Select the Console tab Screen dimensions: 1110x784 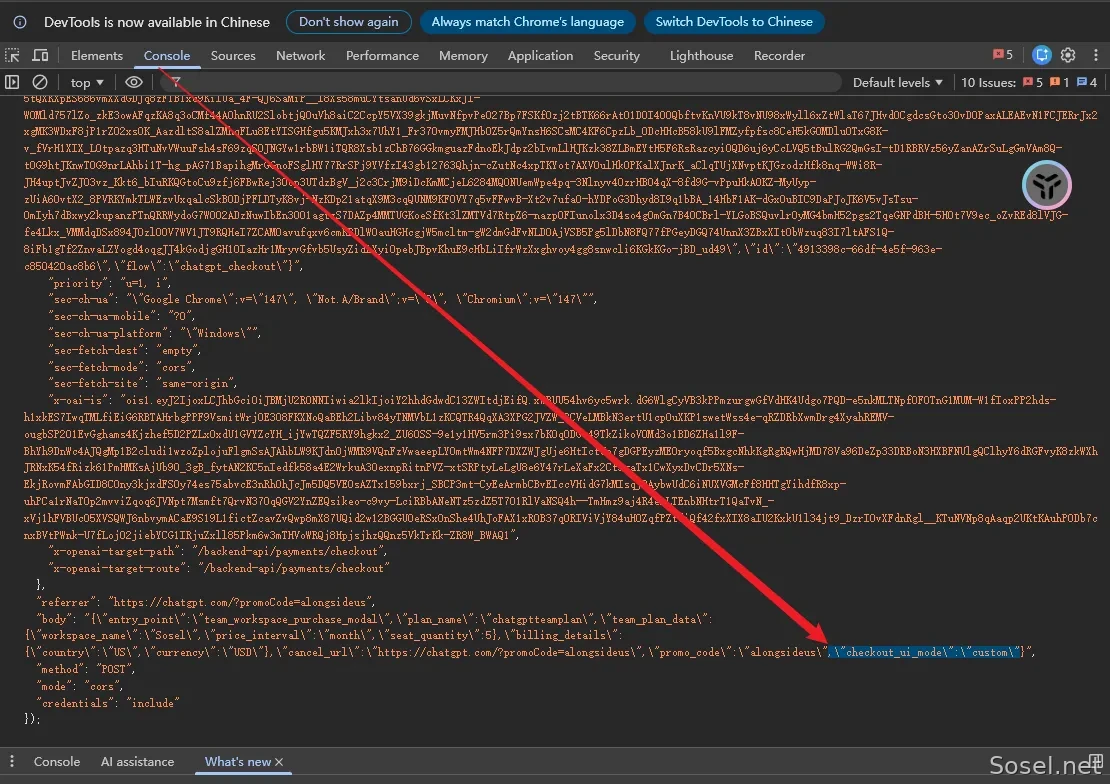pyautogui.click(x=166, y=55)
